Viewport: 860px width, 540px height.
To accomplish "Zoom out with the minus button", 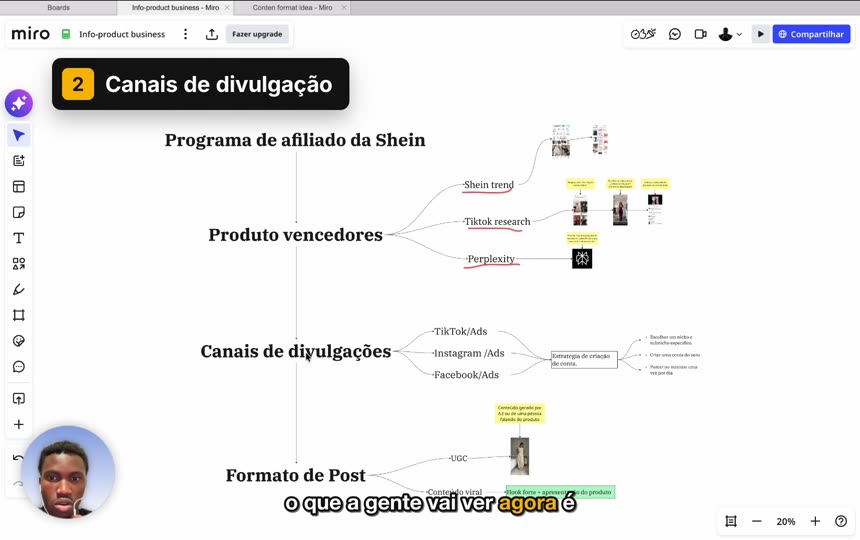I will 756,521.
